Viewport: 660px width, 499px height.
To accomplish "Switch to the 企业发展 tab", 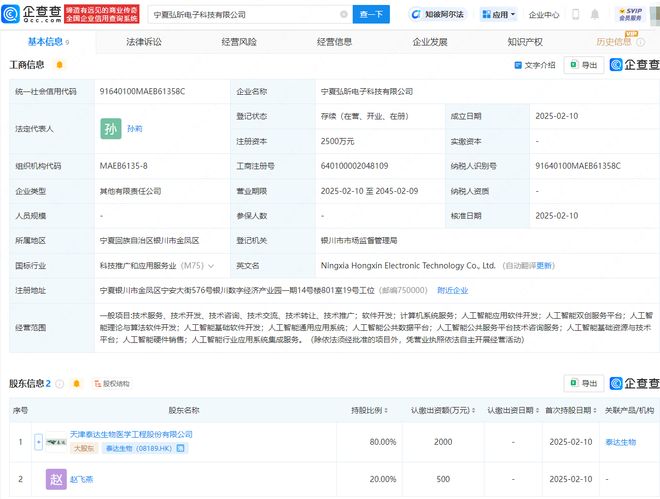I will pos(430,42).
